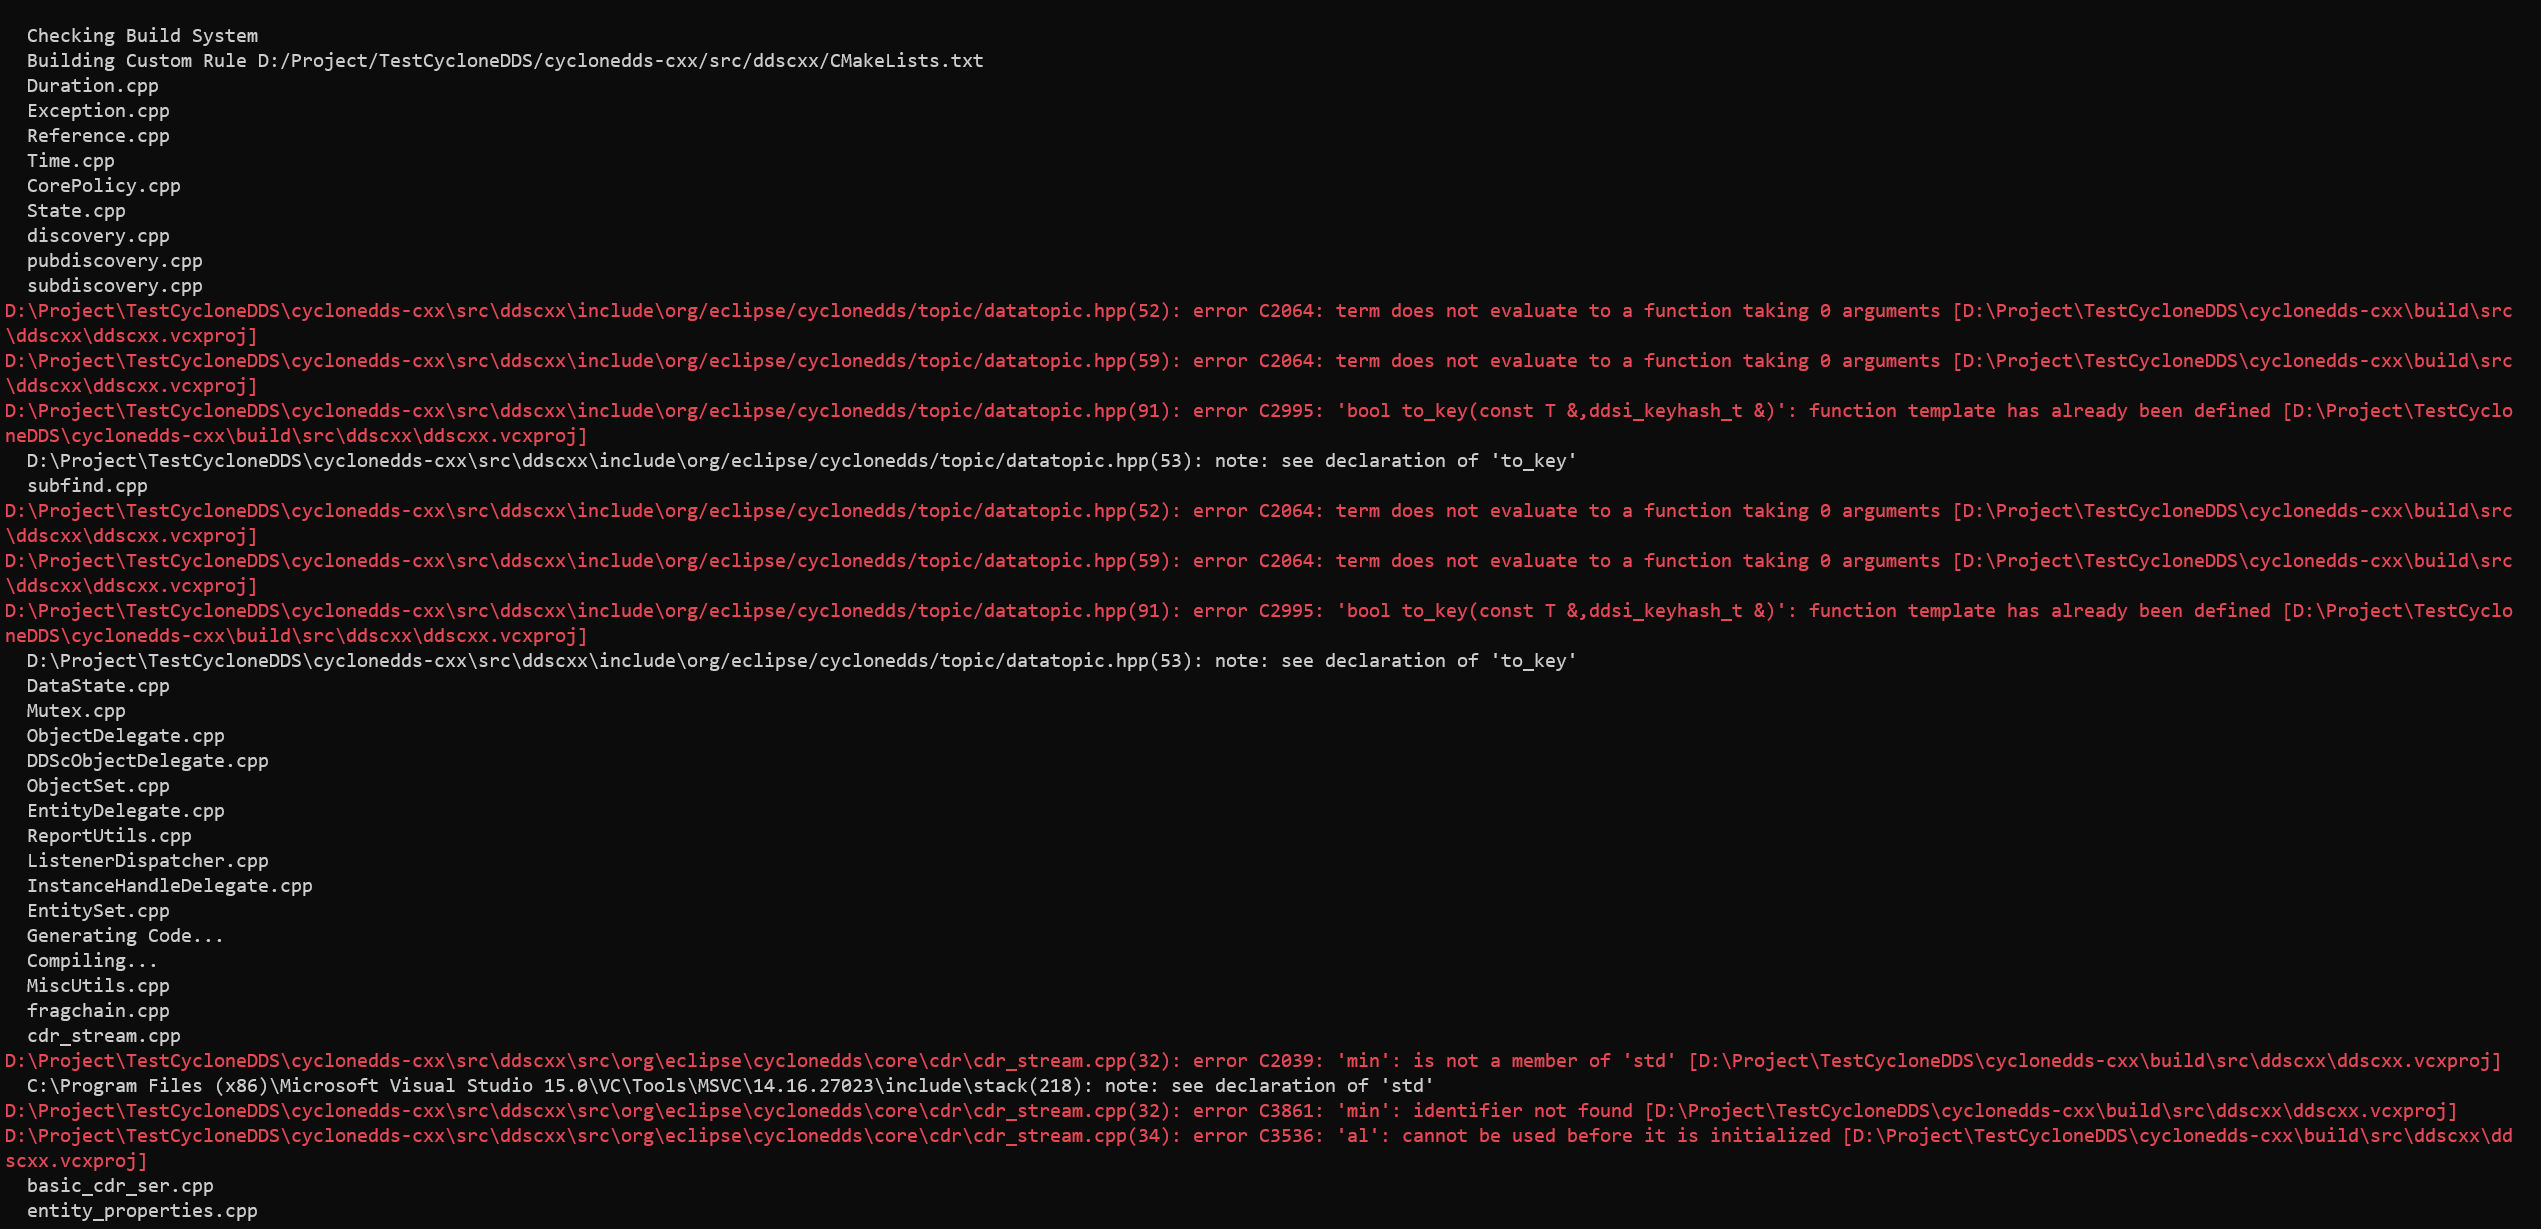Click the EntityDelegate.cpp entry

125,810
